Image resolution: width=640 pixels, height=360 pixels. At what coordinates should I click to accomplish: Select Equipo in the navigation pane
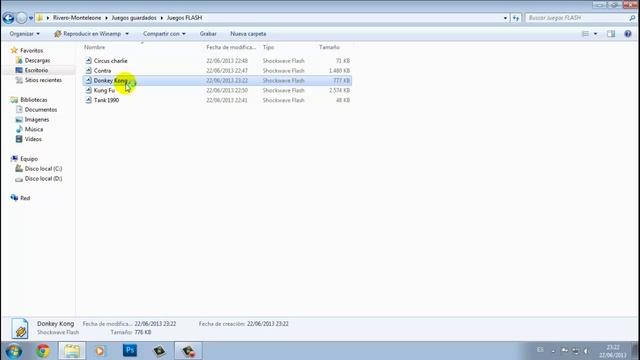(29, 159)
